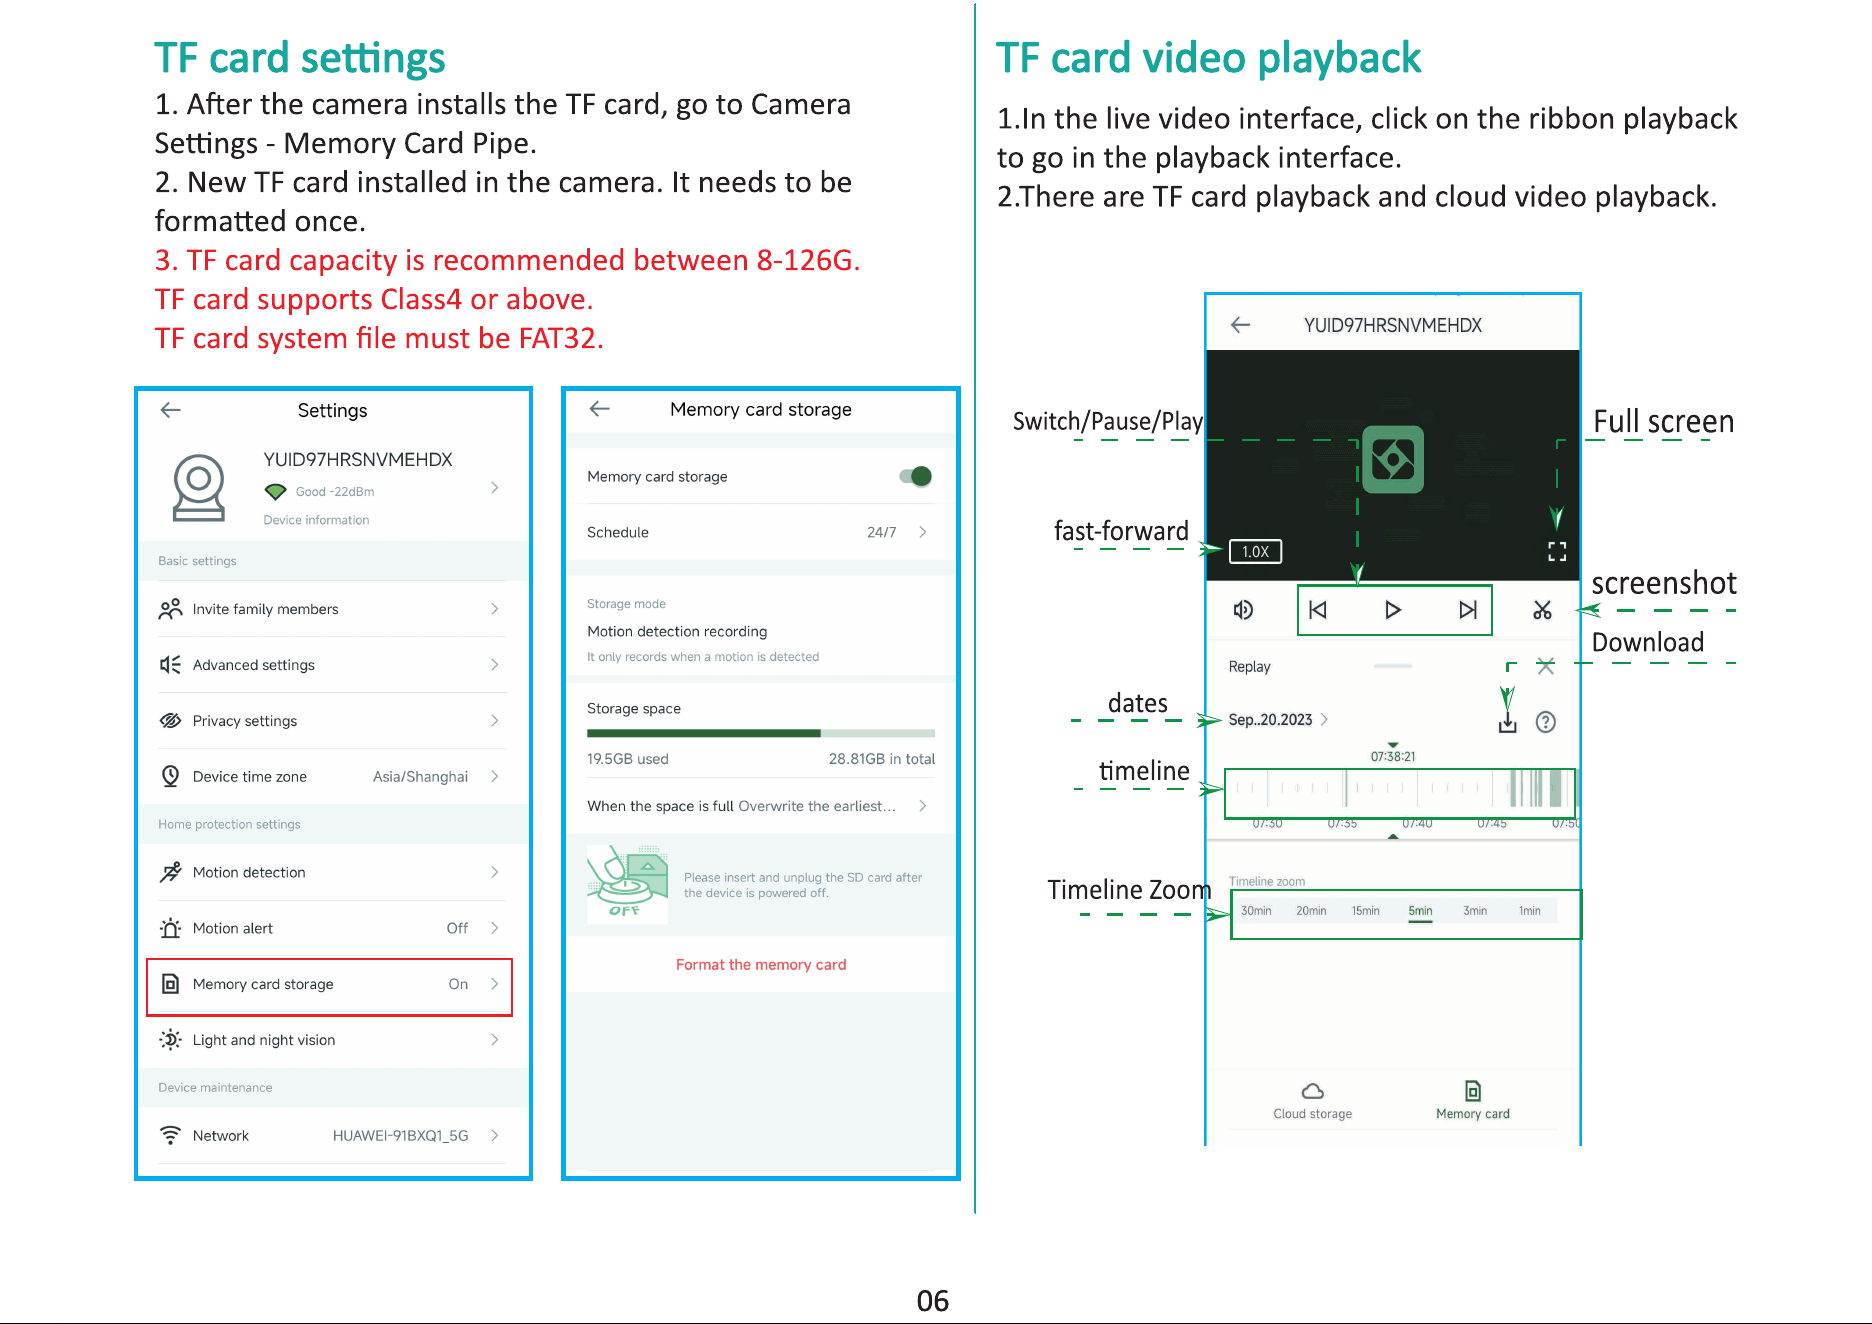Change the Asia/Shanghai time zone
This screenshot has width=1872, height=1324.
point(333,777)
